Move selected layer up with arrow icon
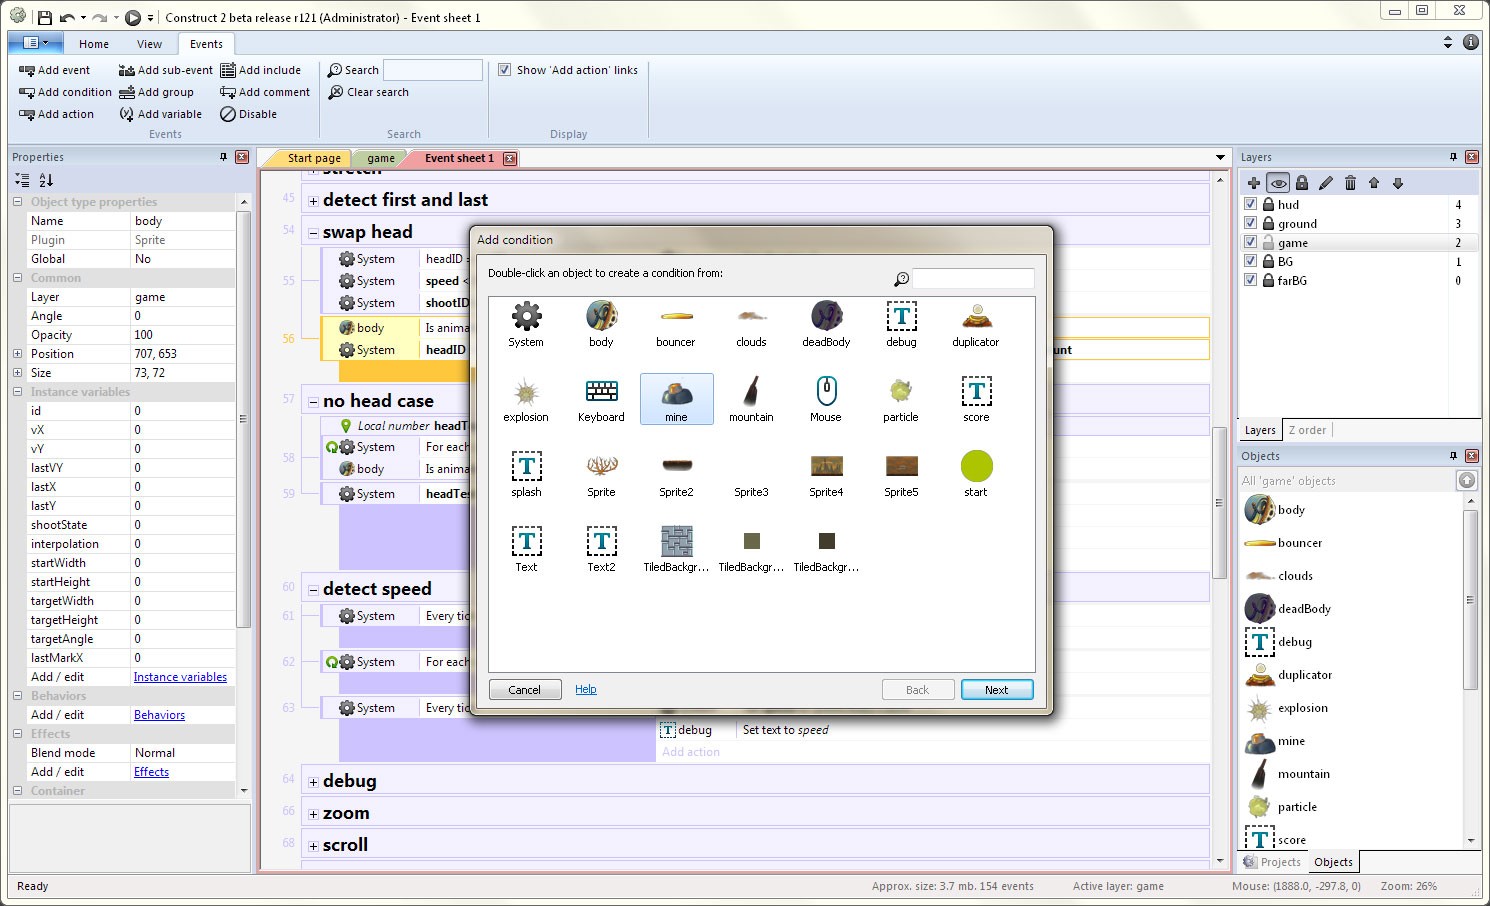1490x906 pixels. 1374,183
